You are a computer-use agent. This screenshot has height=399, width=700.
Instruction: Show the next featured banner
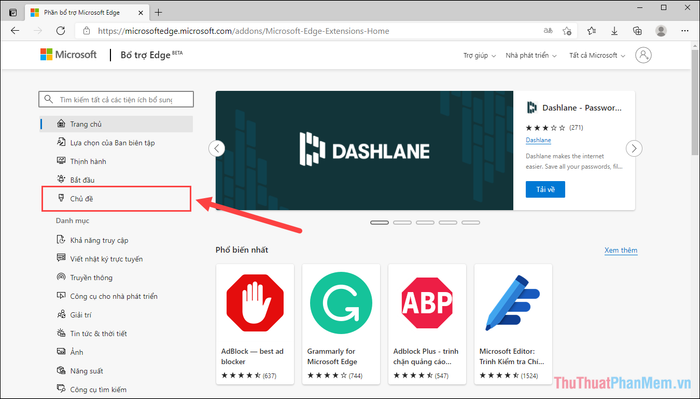(634, 148)
